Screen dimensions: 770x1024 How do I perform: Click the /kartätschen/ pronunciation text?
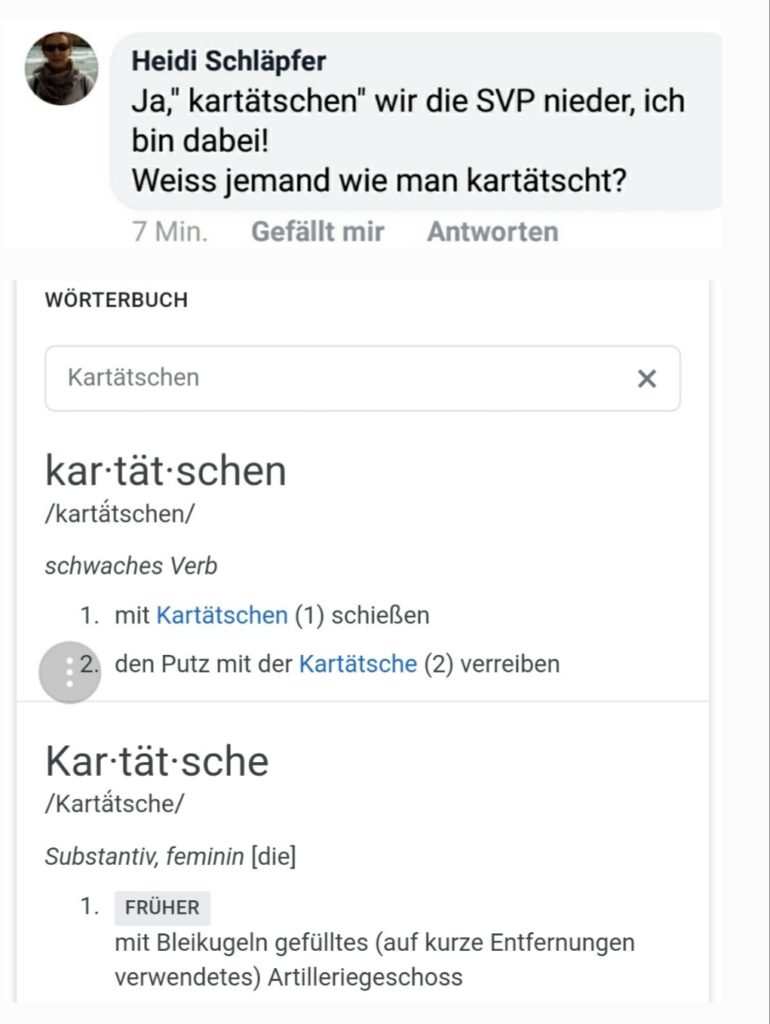pyautogui.click(x=120, y=513)
